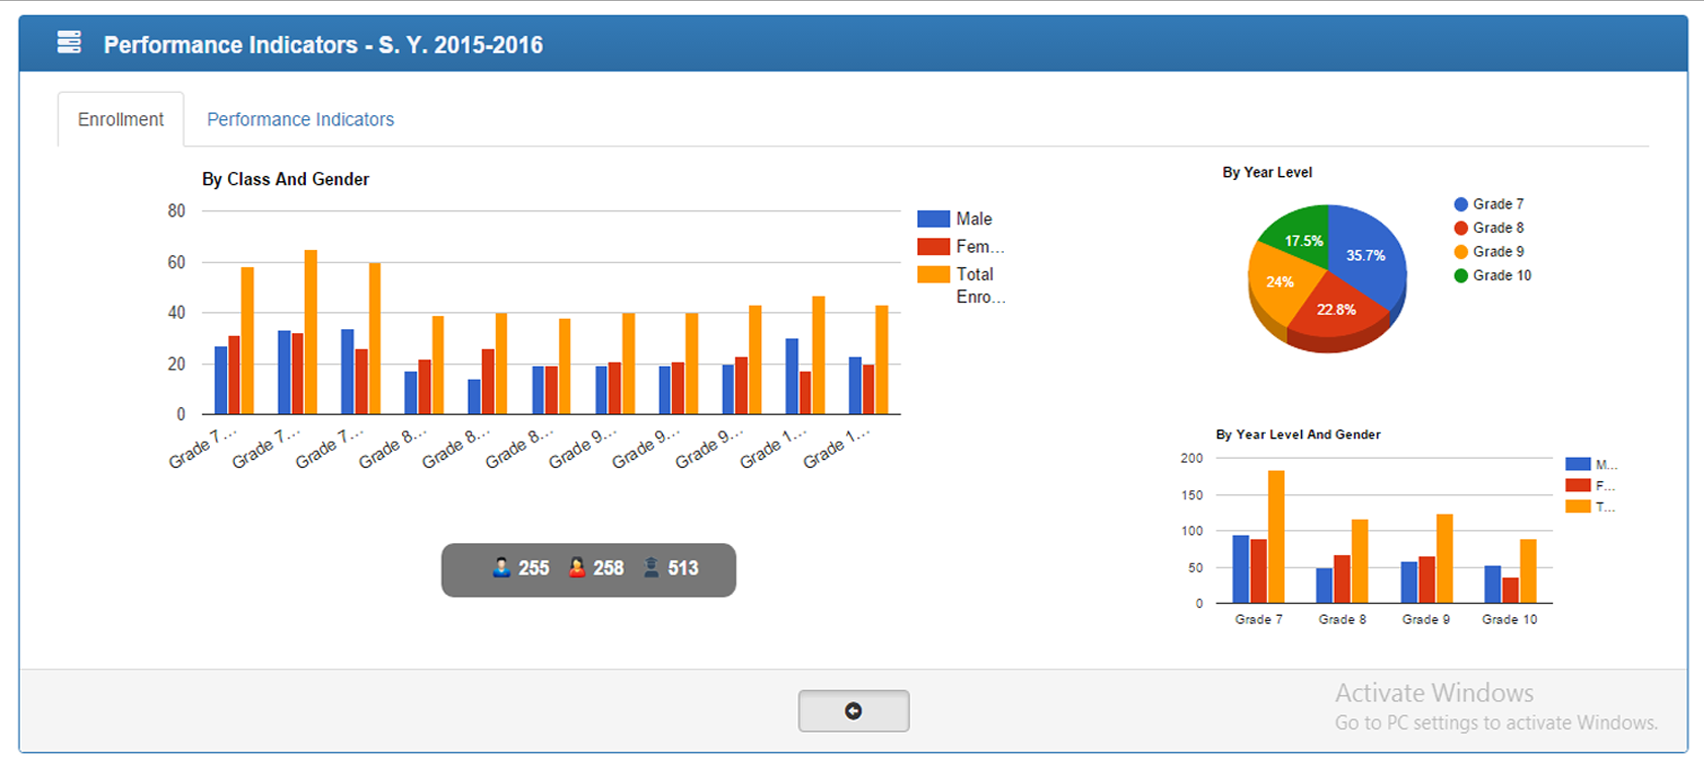Select the 24% orange pie slice
The image size is (1704, 768).
[x=1279, y=282]
